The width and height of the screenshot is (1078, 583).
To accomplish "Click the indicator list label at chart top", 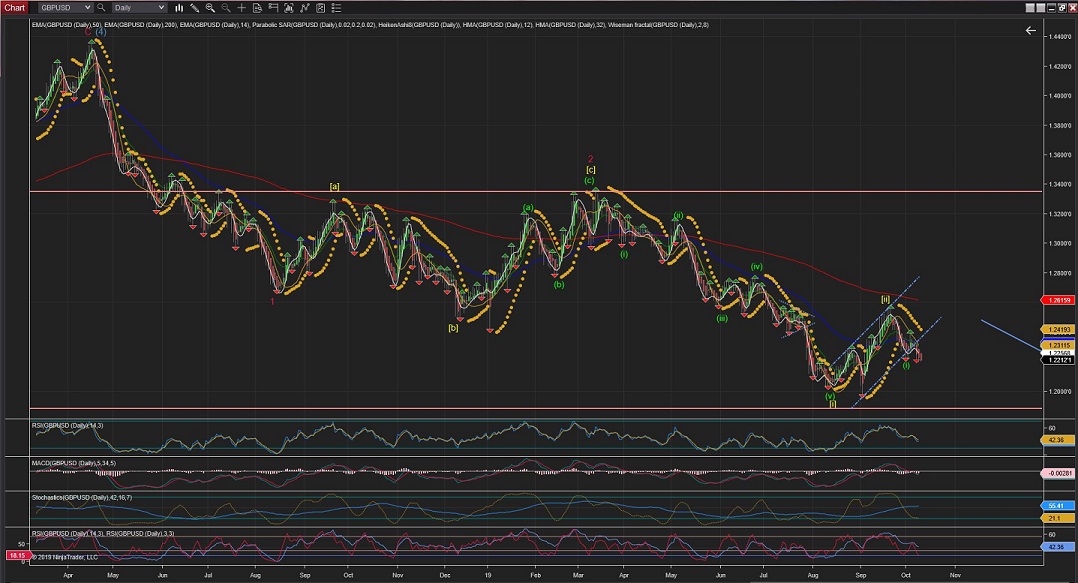I will (x=370, y=25).
